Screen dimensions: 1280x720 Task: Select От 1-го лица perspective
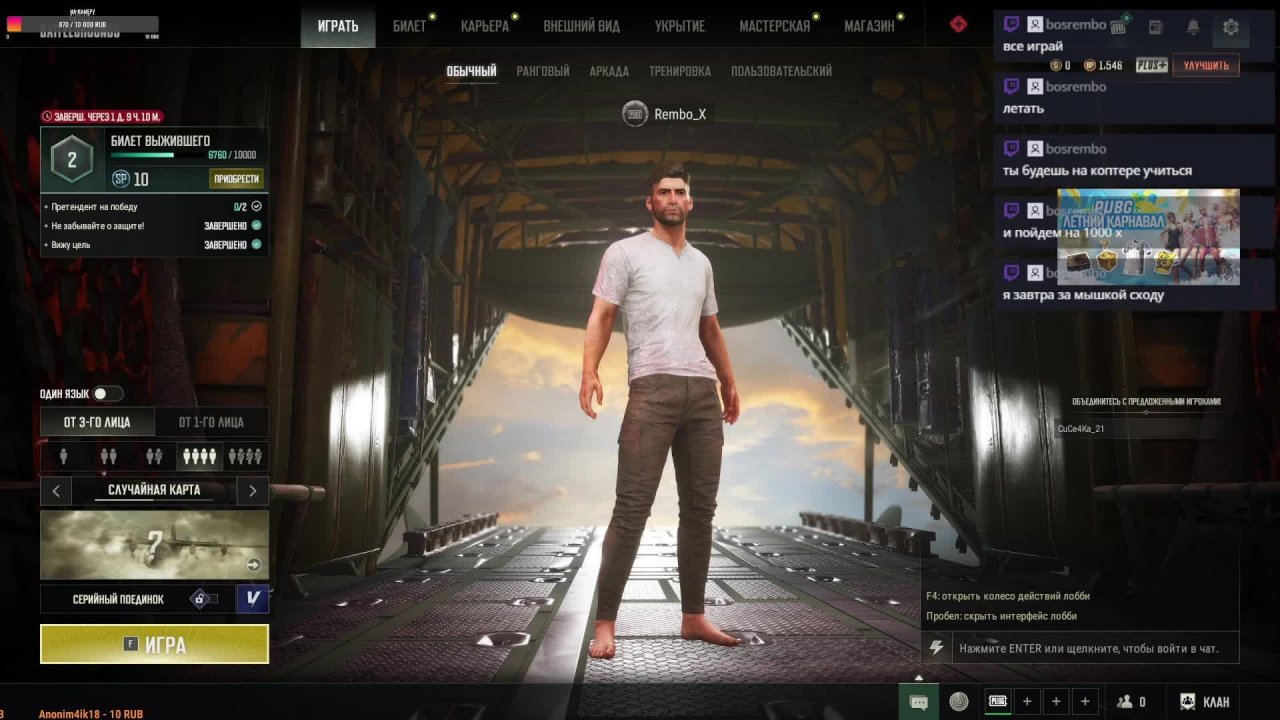pos(211,422)
